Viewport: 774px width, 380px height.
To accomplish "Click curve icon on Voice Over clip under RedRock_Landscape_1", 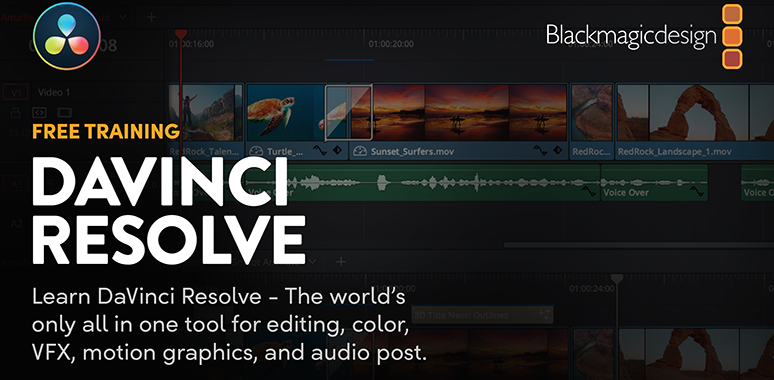I will (697, 191).
